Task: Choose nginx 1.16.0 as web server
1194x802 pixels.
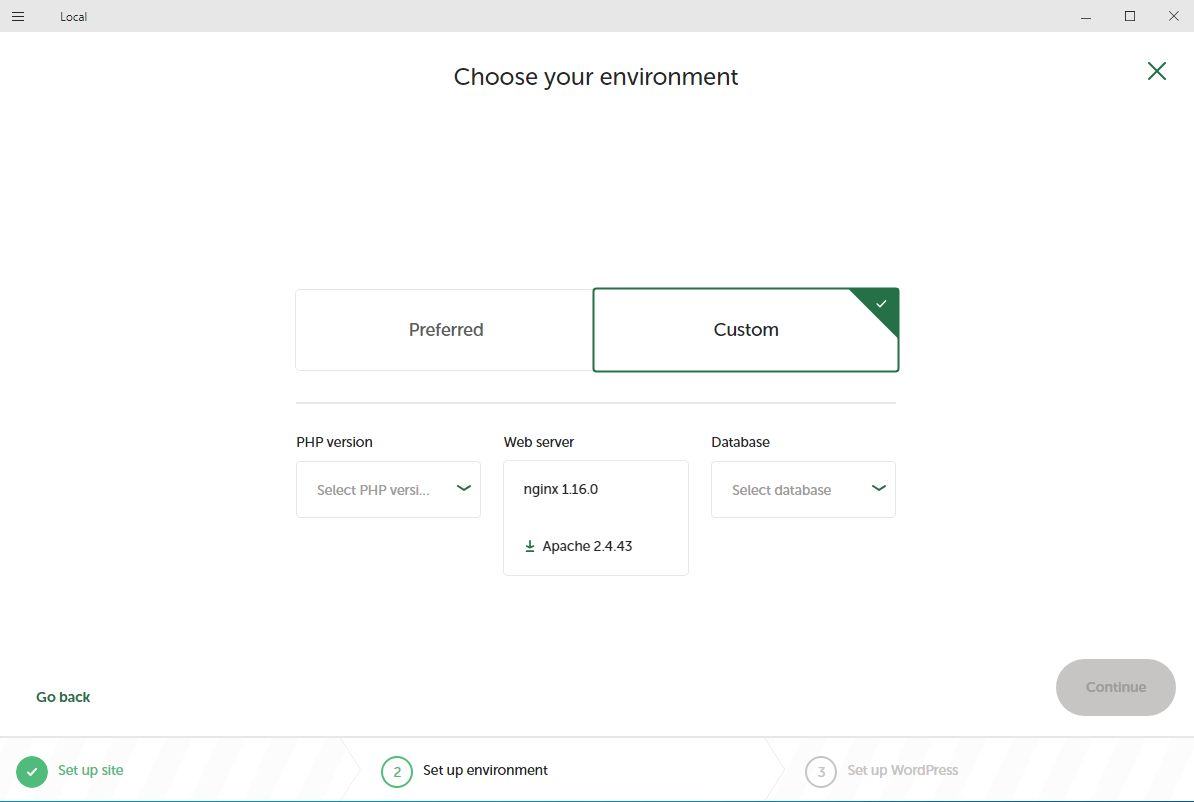Action: pyautogui.click(x=561, y=489)
